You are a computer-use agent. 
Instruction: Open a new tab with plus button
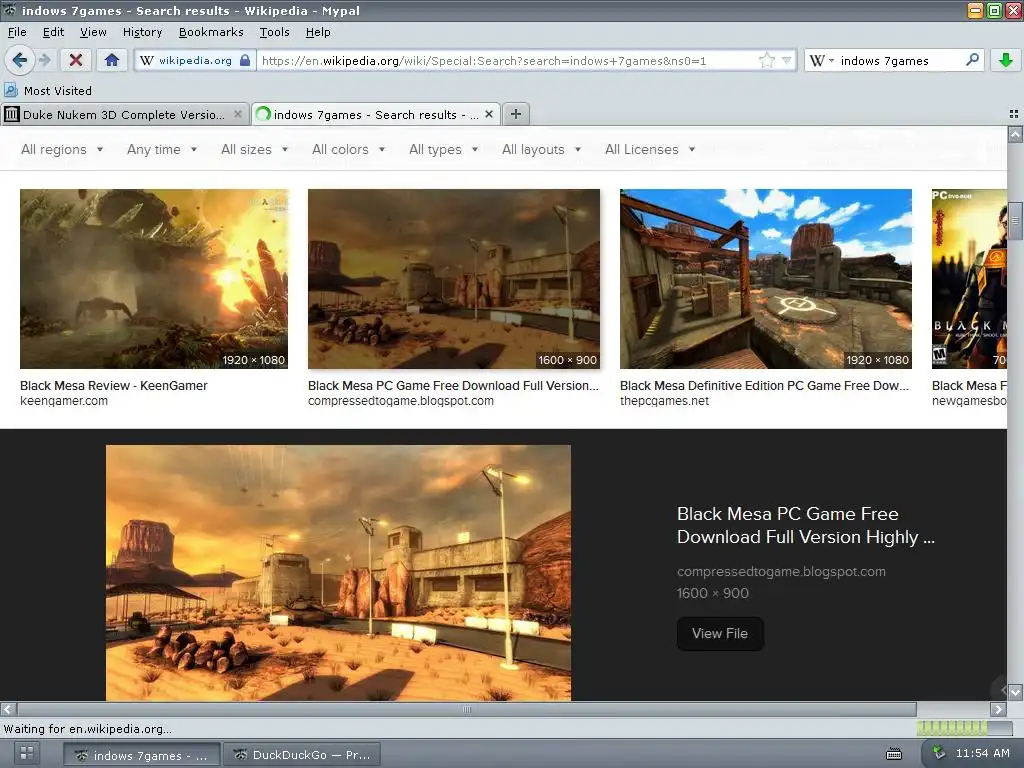click(x=516, y=114)
